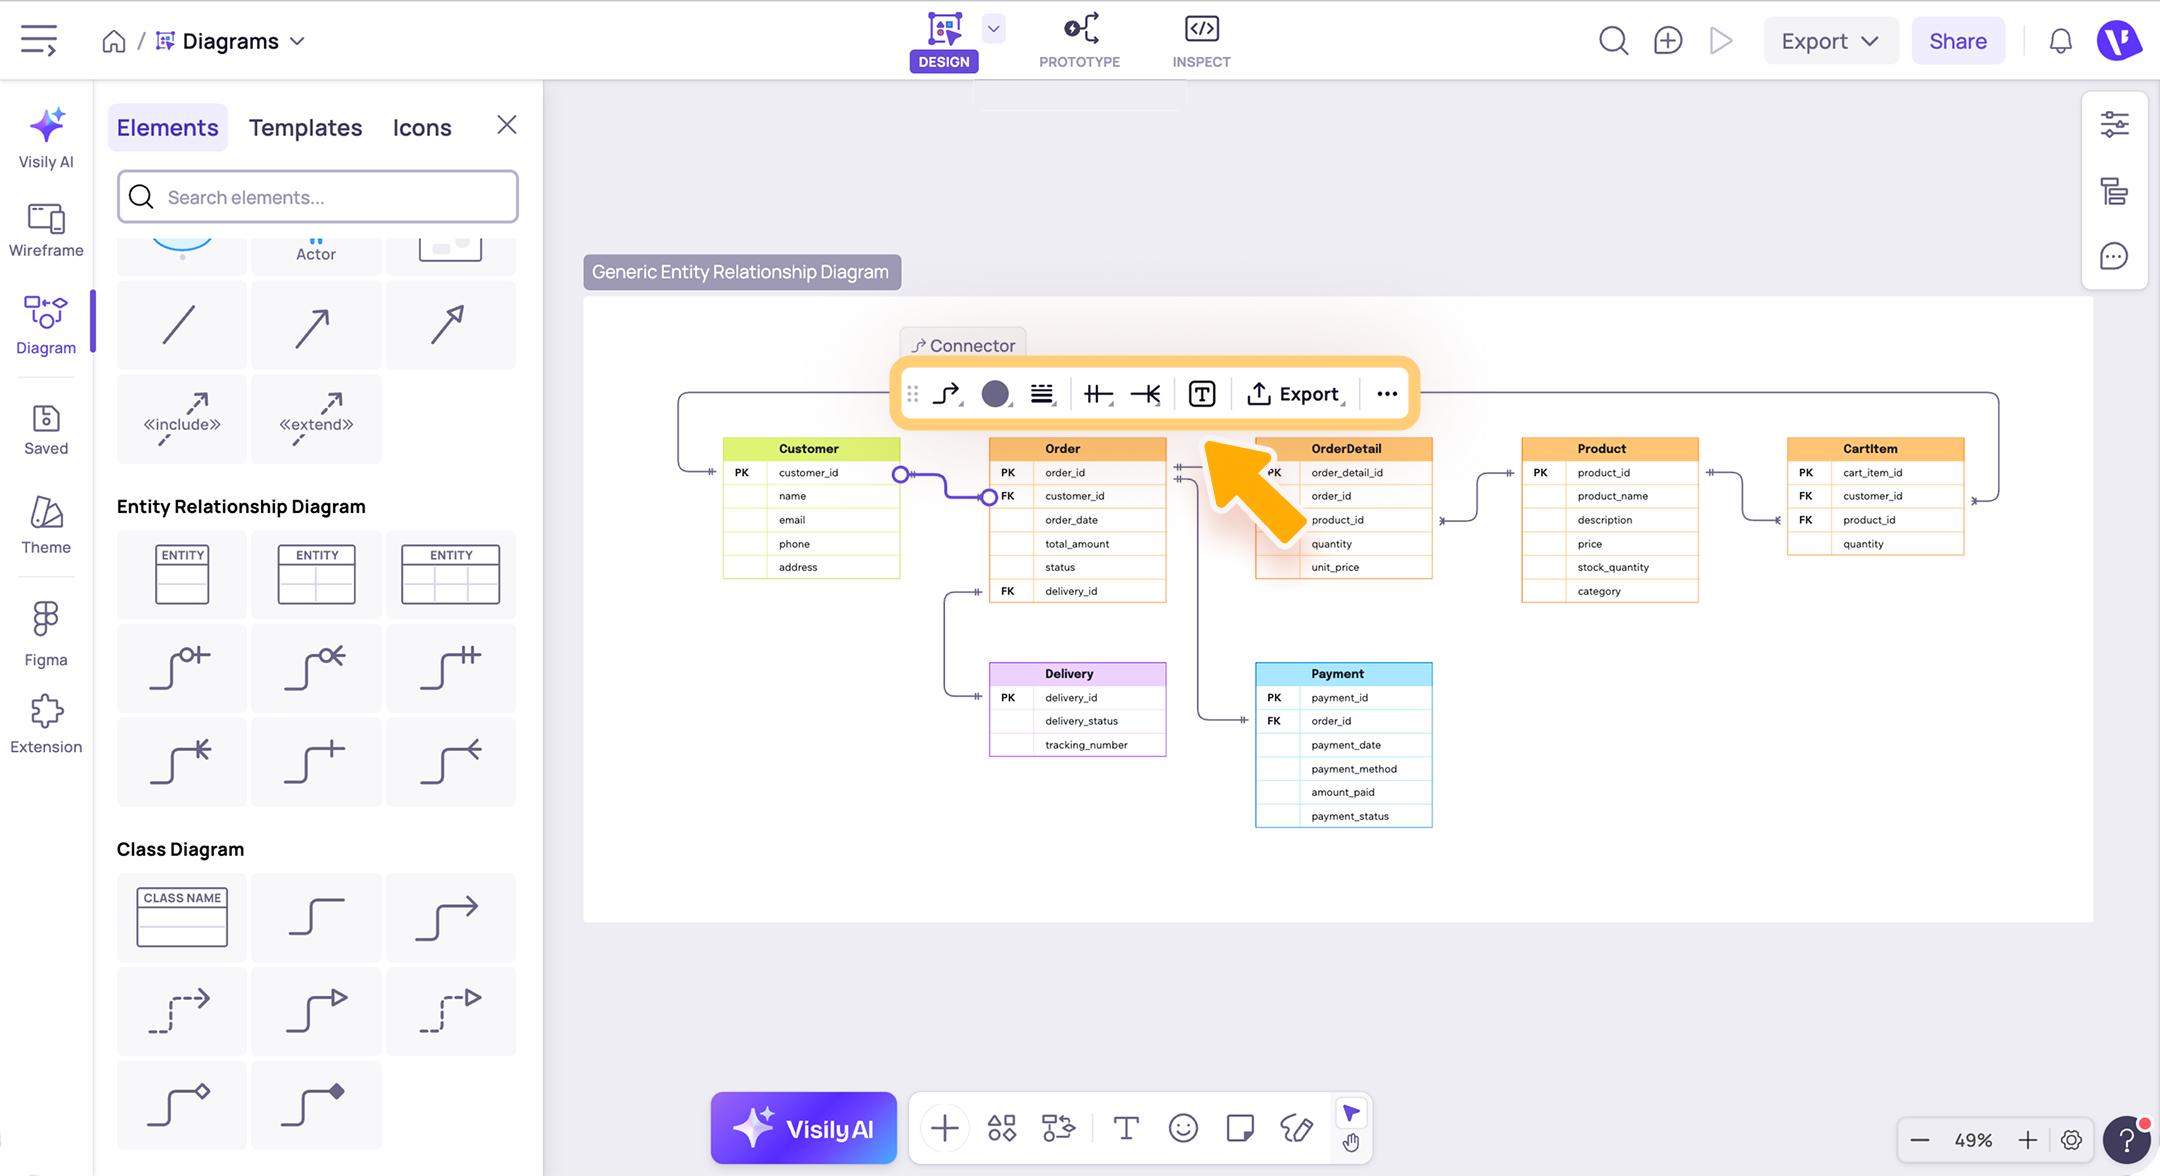
Task: Select the hand pan tool
Action: (x=1351, y=1143)
